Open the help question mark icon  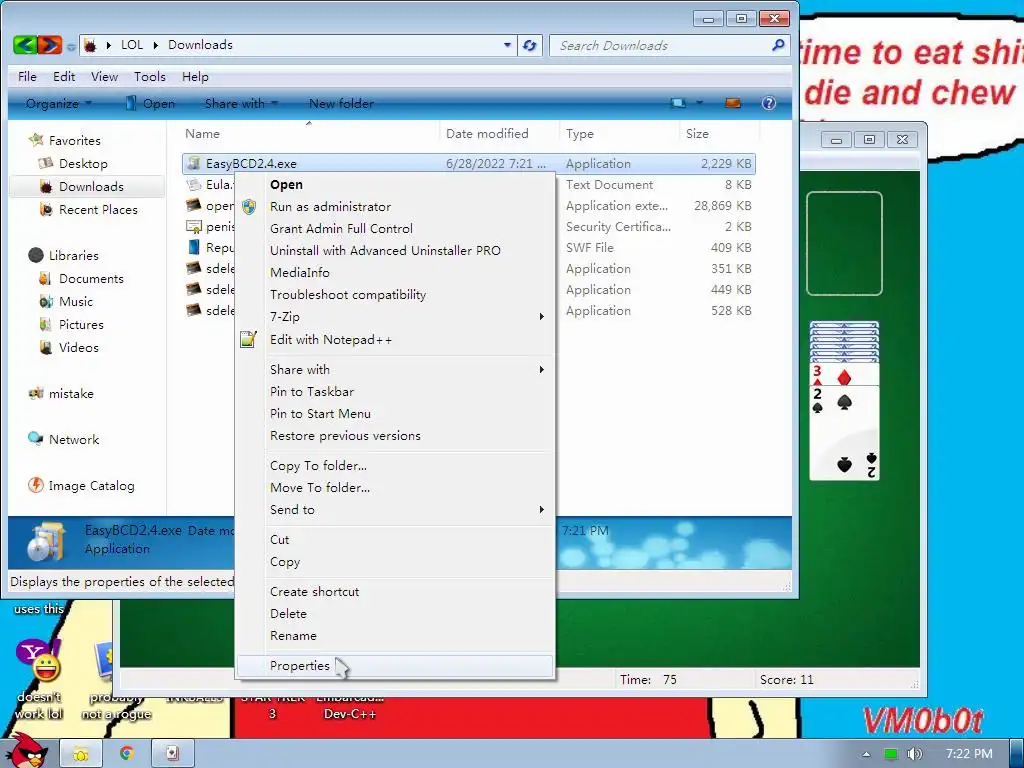(769, 103)
